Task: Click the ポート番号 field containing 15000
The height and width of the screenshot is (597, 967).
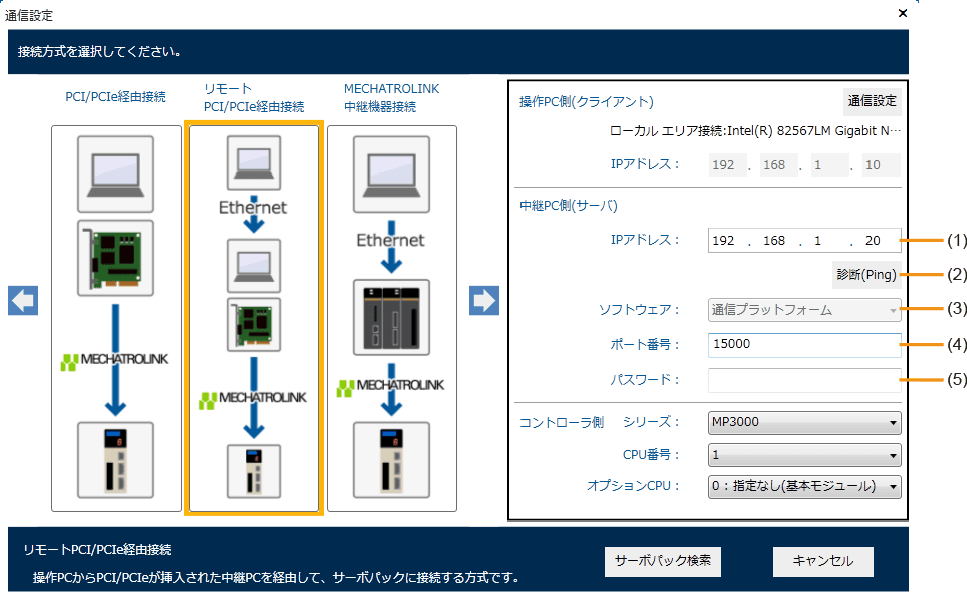Action: point(804,345)
